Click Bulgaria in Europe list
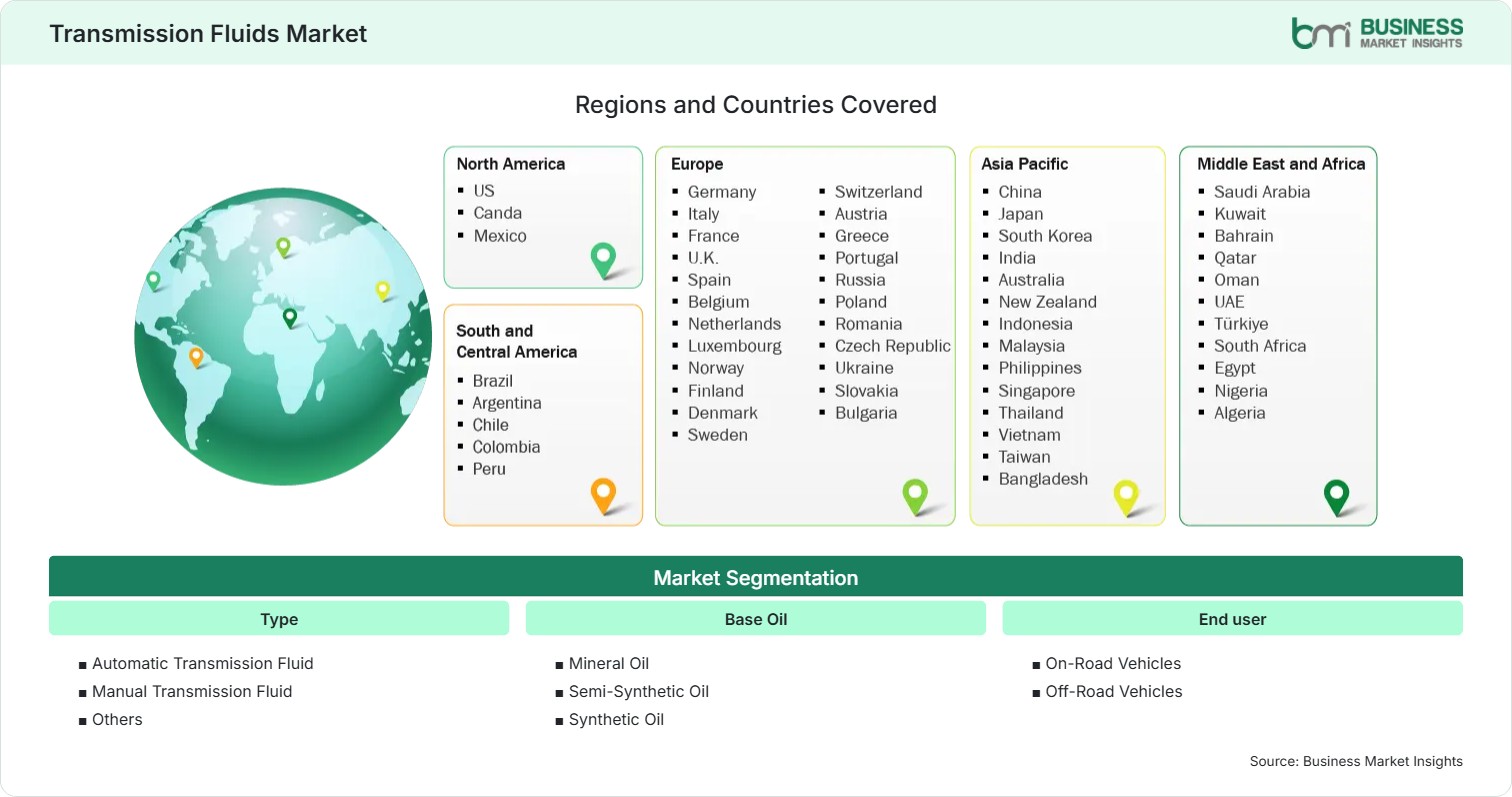Screen dimensions: 1512x797 point(866,413)
